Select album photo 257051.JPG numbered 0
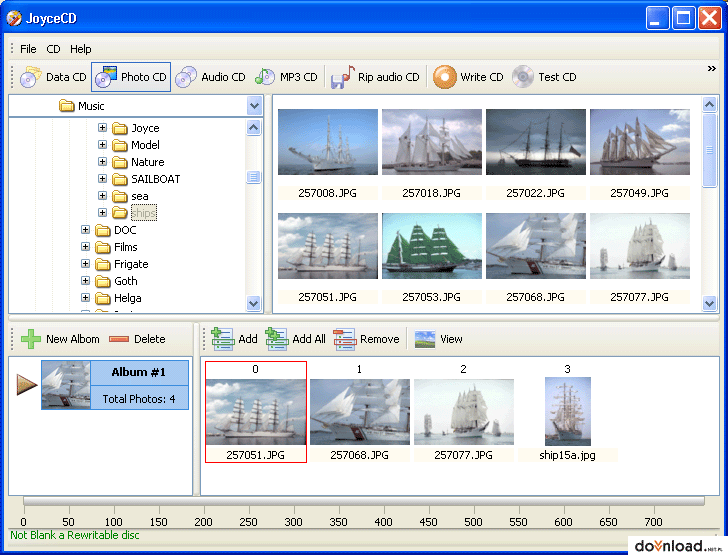 click(x=256, y=412)
